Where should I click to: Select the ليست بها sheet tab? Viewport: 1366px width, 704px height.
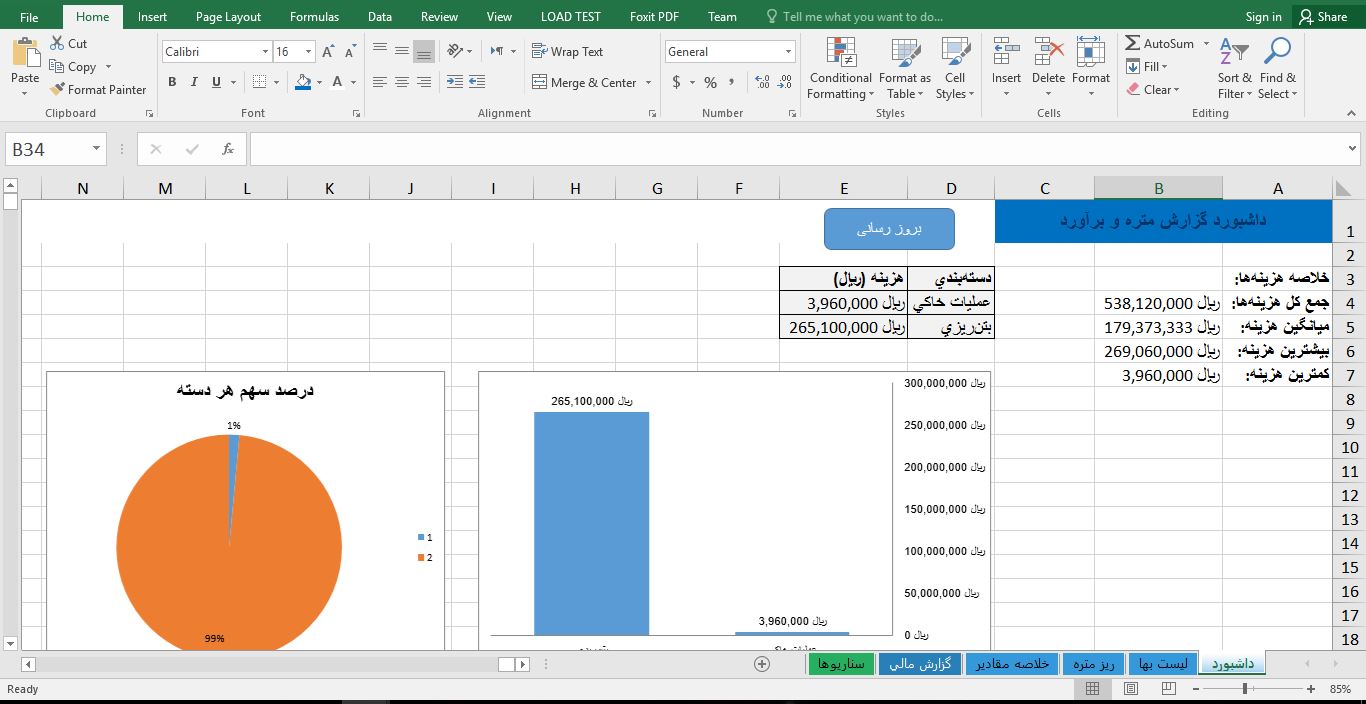[1162, 664]
